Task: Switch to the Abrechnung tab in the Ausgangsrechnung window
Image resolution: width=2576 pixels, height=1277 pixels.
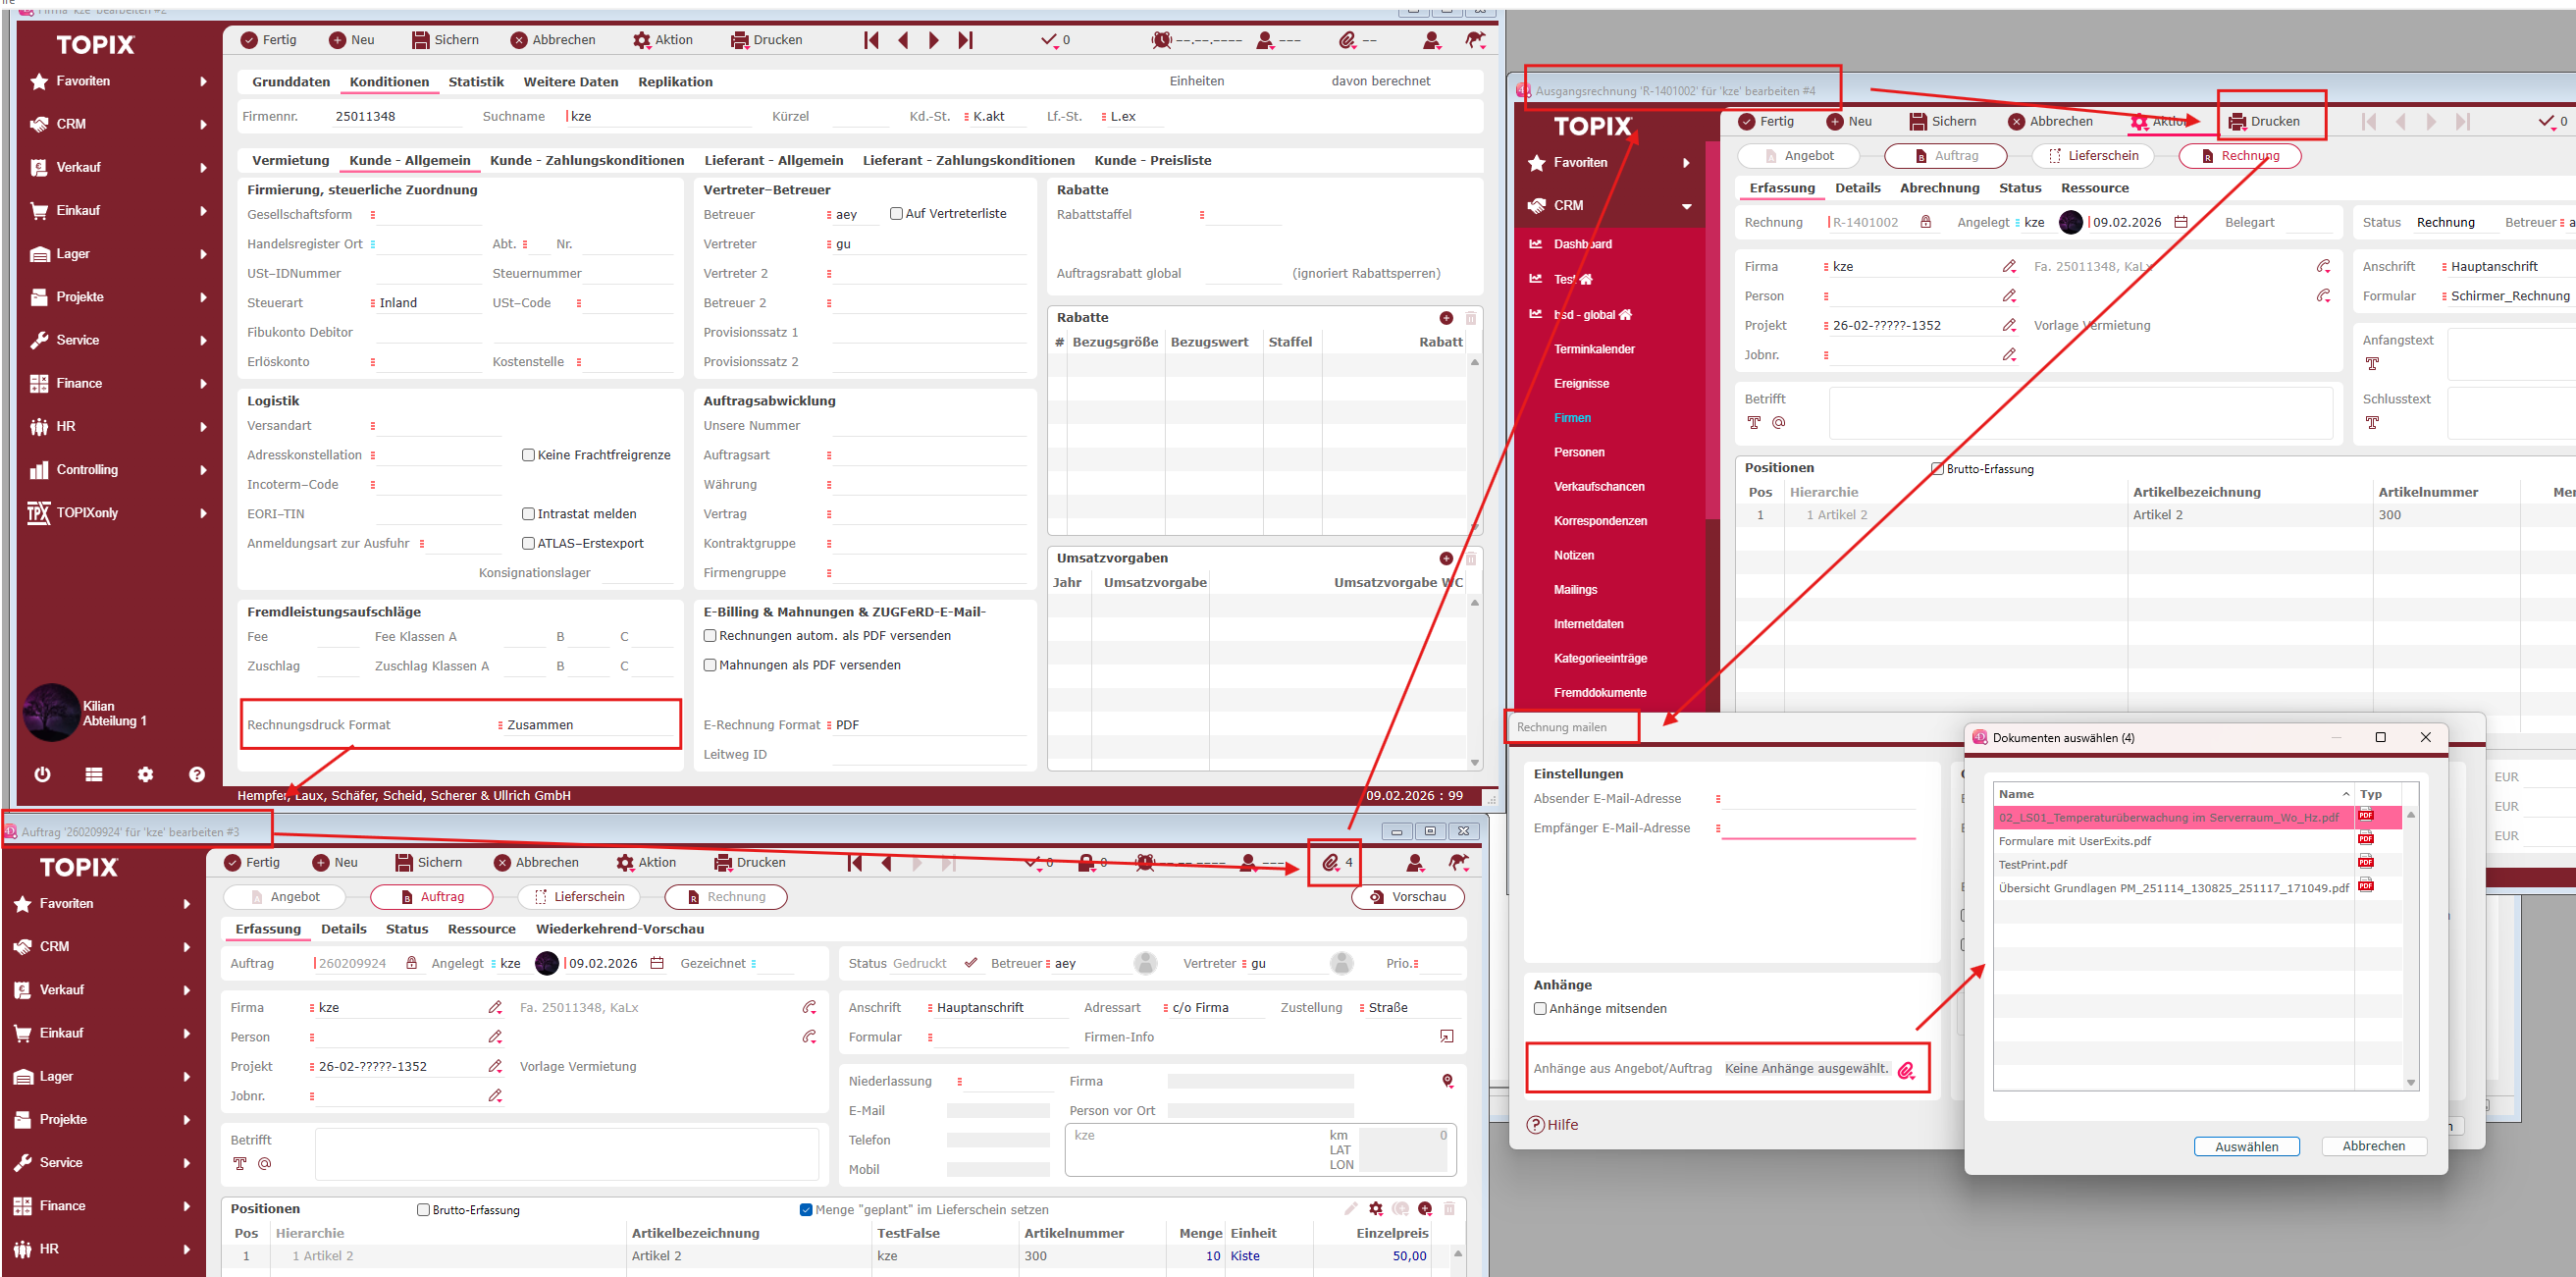Action: (1940, 188)
